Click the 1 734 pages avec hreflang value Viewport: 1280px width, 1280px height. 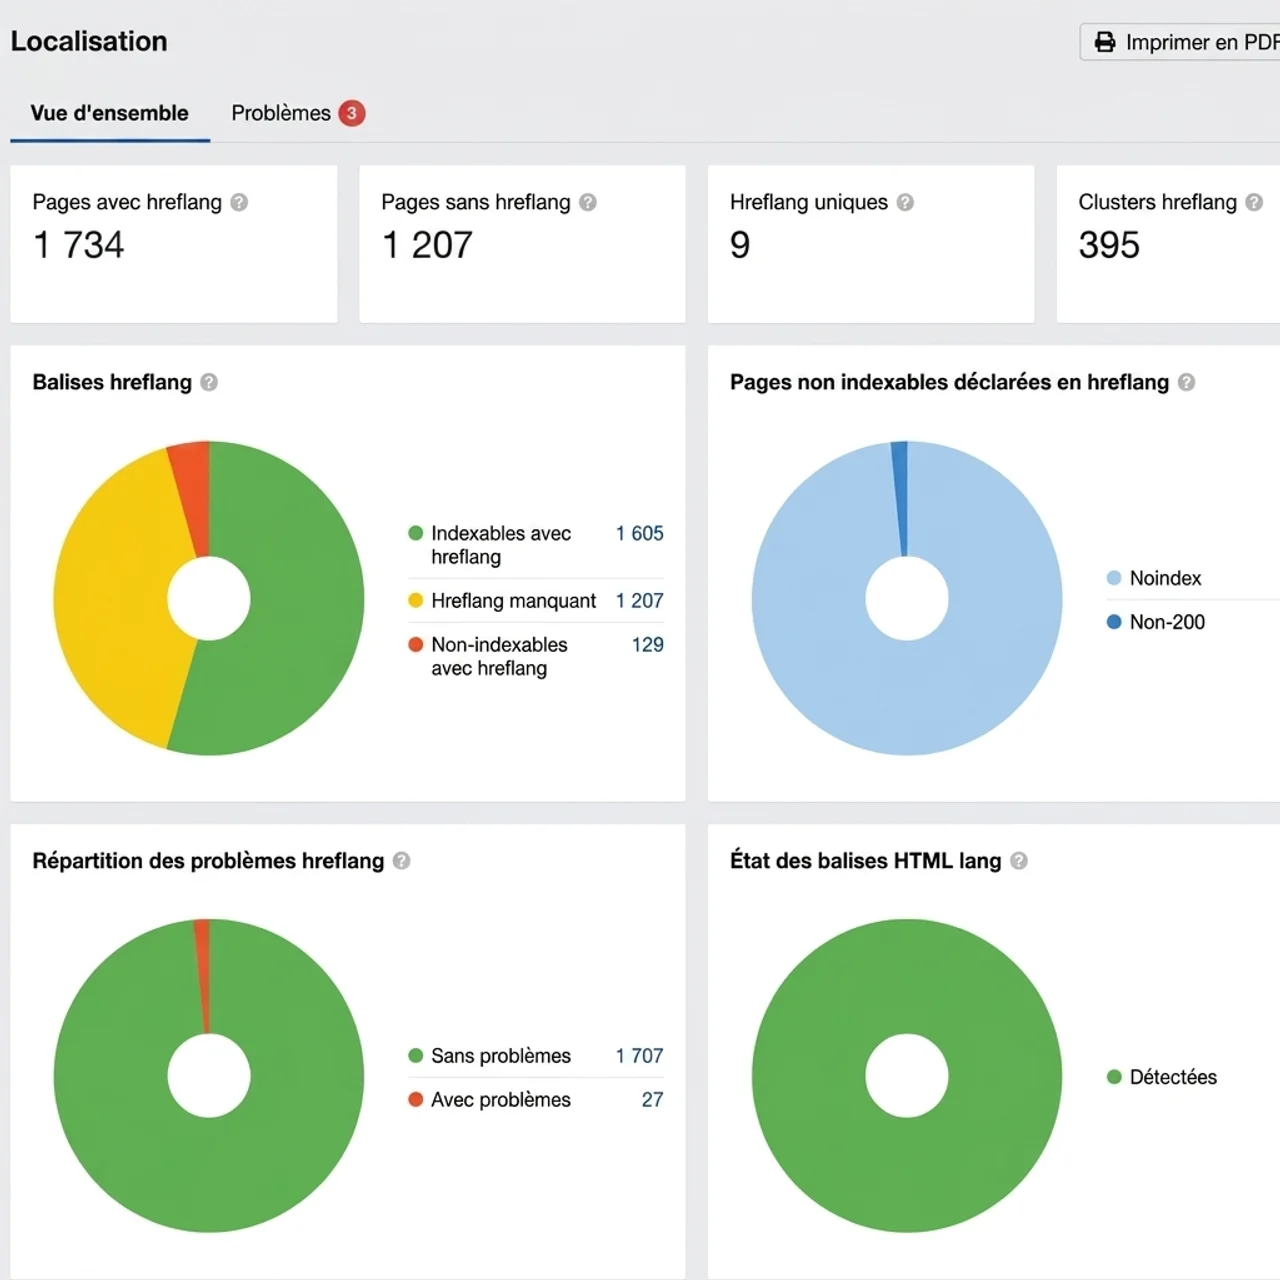[78, 245]
